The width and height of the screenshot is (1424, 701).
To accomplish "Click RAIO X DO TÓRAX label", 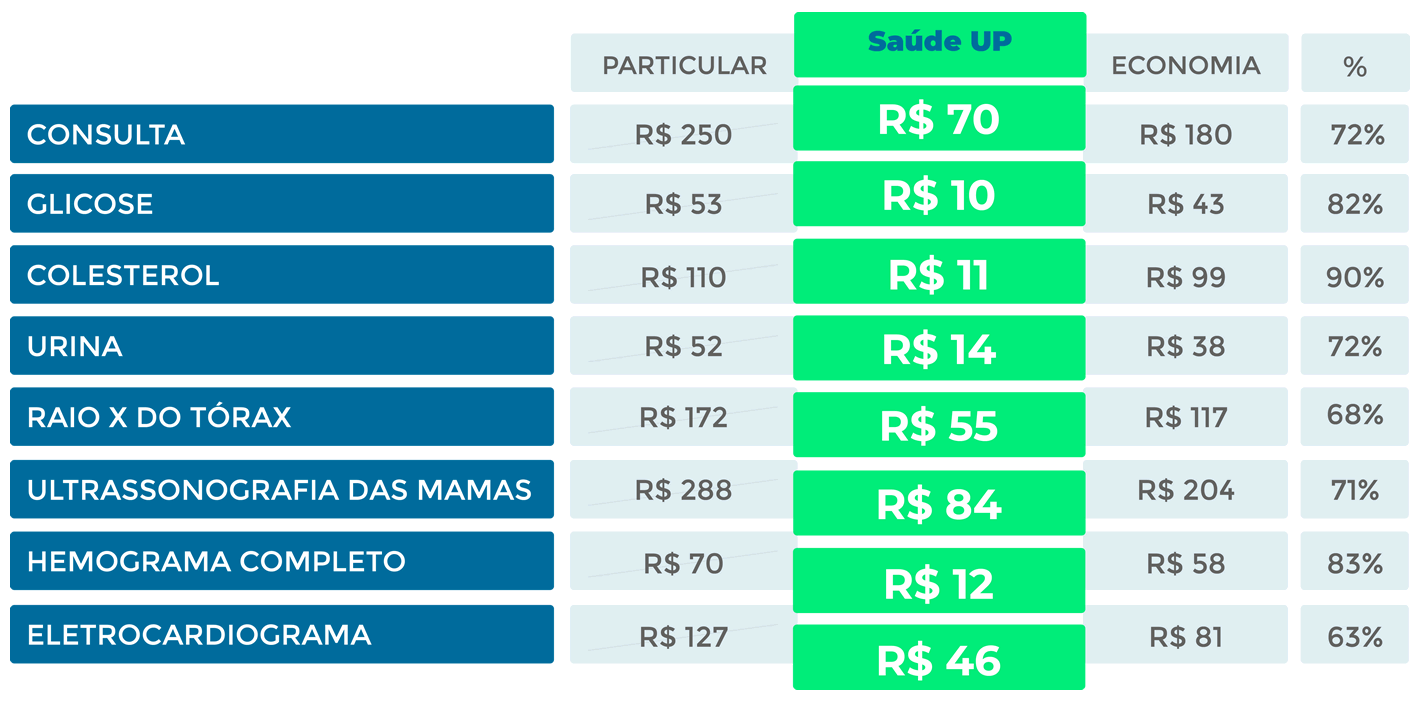I will pos(281,417).
